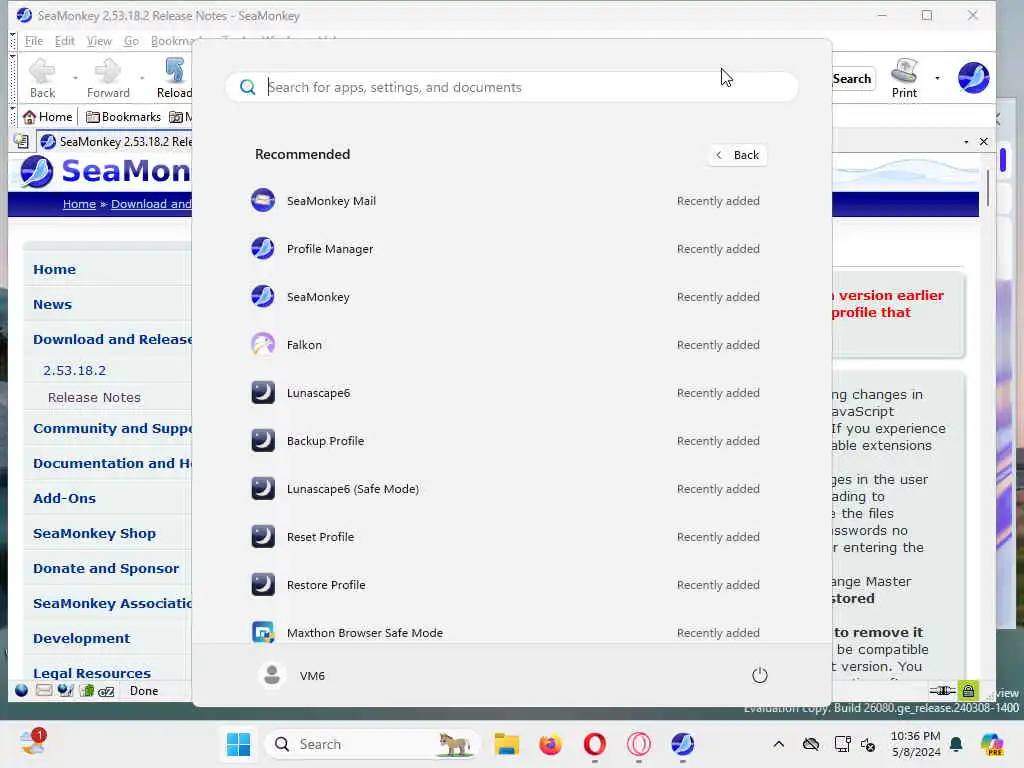Launch Profile Manager from recommended apps
Screen dimensions: 1024x768
click(x=507, y=249)
